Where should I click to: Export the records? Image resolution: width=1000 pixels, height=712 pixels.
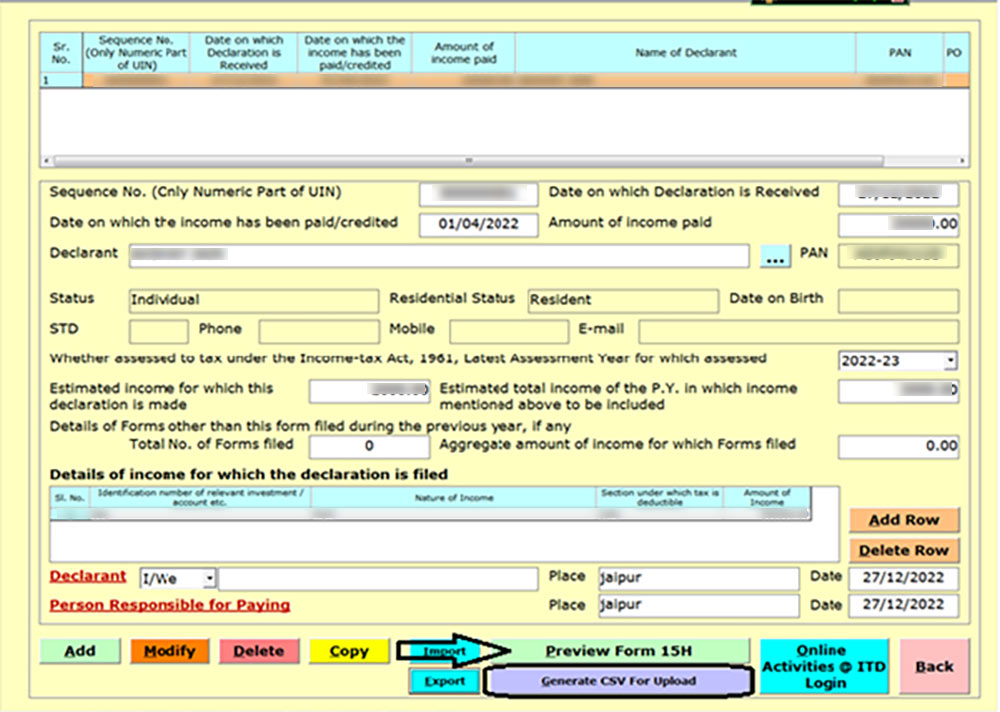point(443,681)
